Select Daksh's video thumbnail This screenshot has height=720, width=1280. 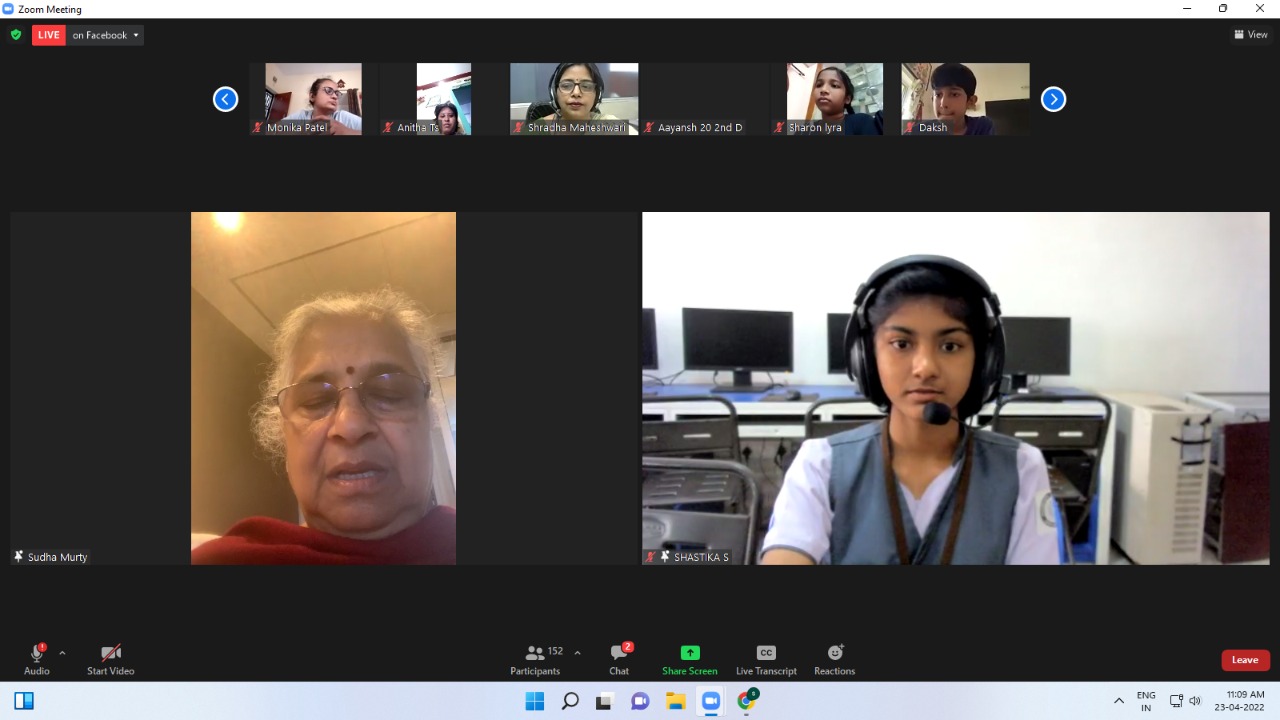coord(965,99)
